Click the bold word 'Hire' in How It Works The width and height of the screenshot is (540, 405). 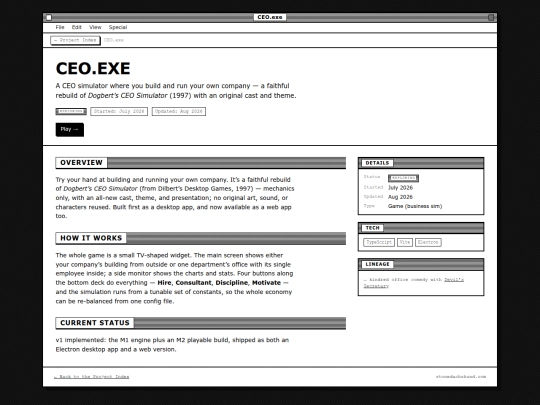click(164, 283)
